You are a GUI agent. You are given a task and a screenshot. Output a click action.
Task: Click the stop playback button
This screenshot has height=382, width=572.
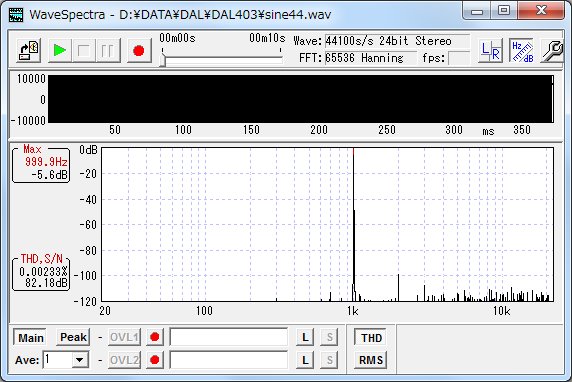84,51
